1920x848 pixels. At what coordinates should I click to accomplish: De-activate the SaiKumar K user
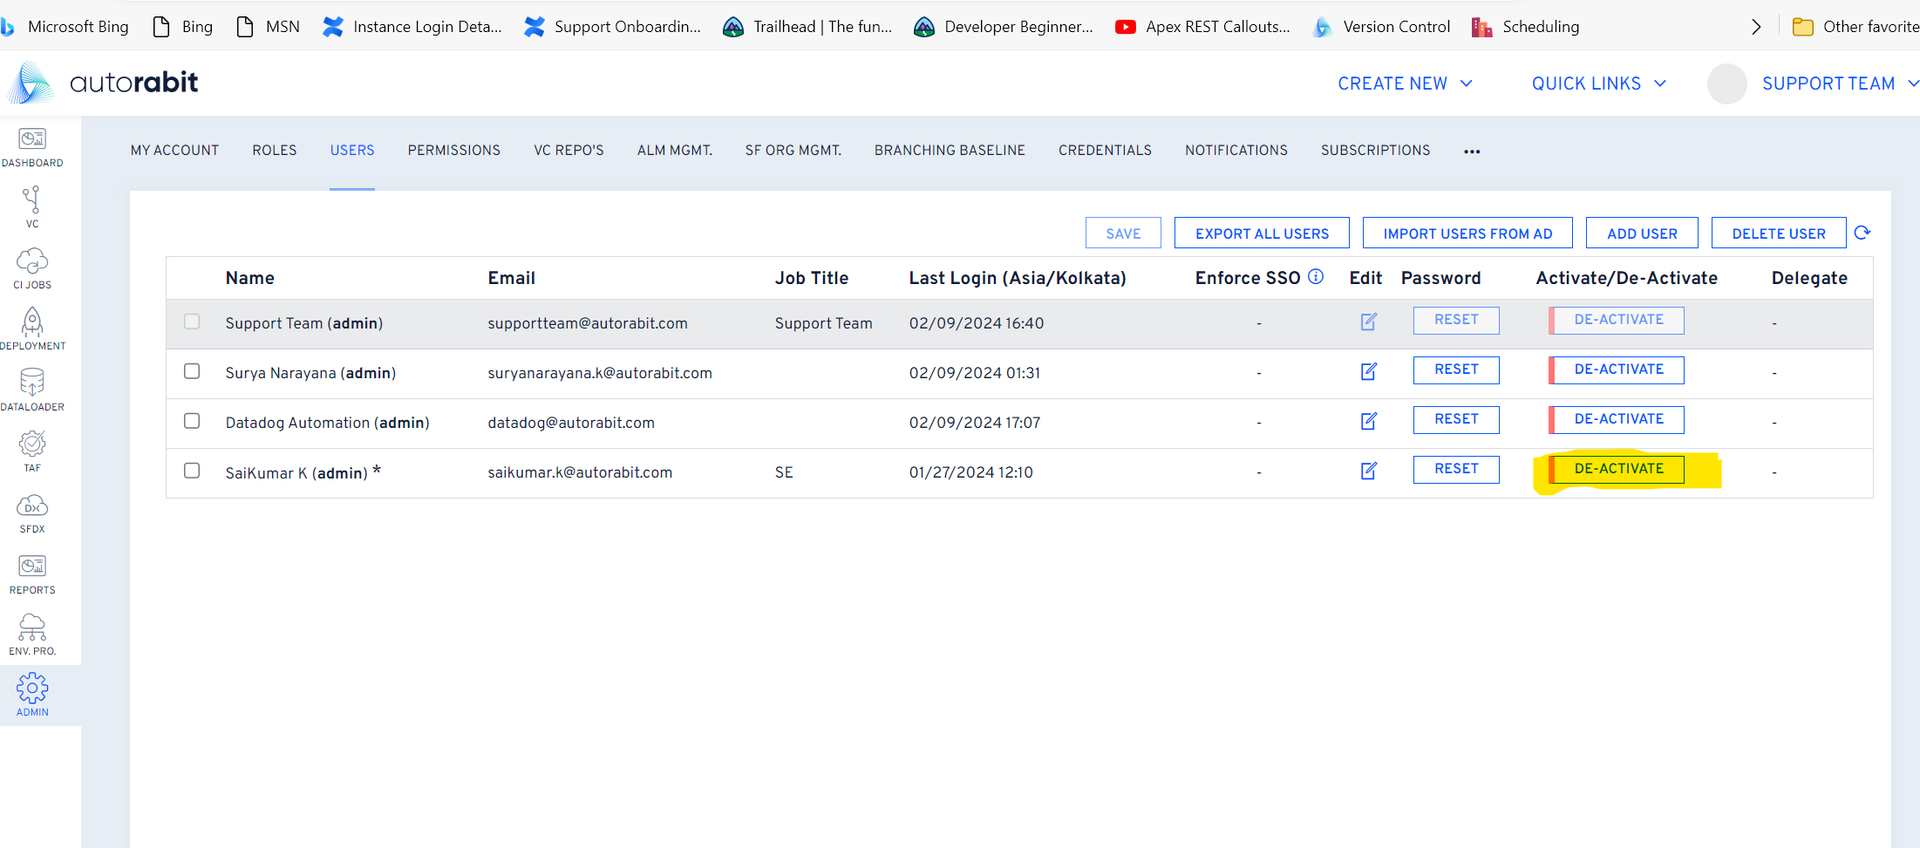coord(1618,469)
